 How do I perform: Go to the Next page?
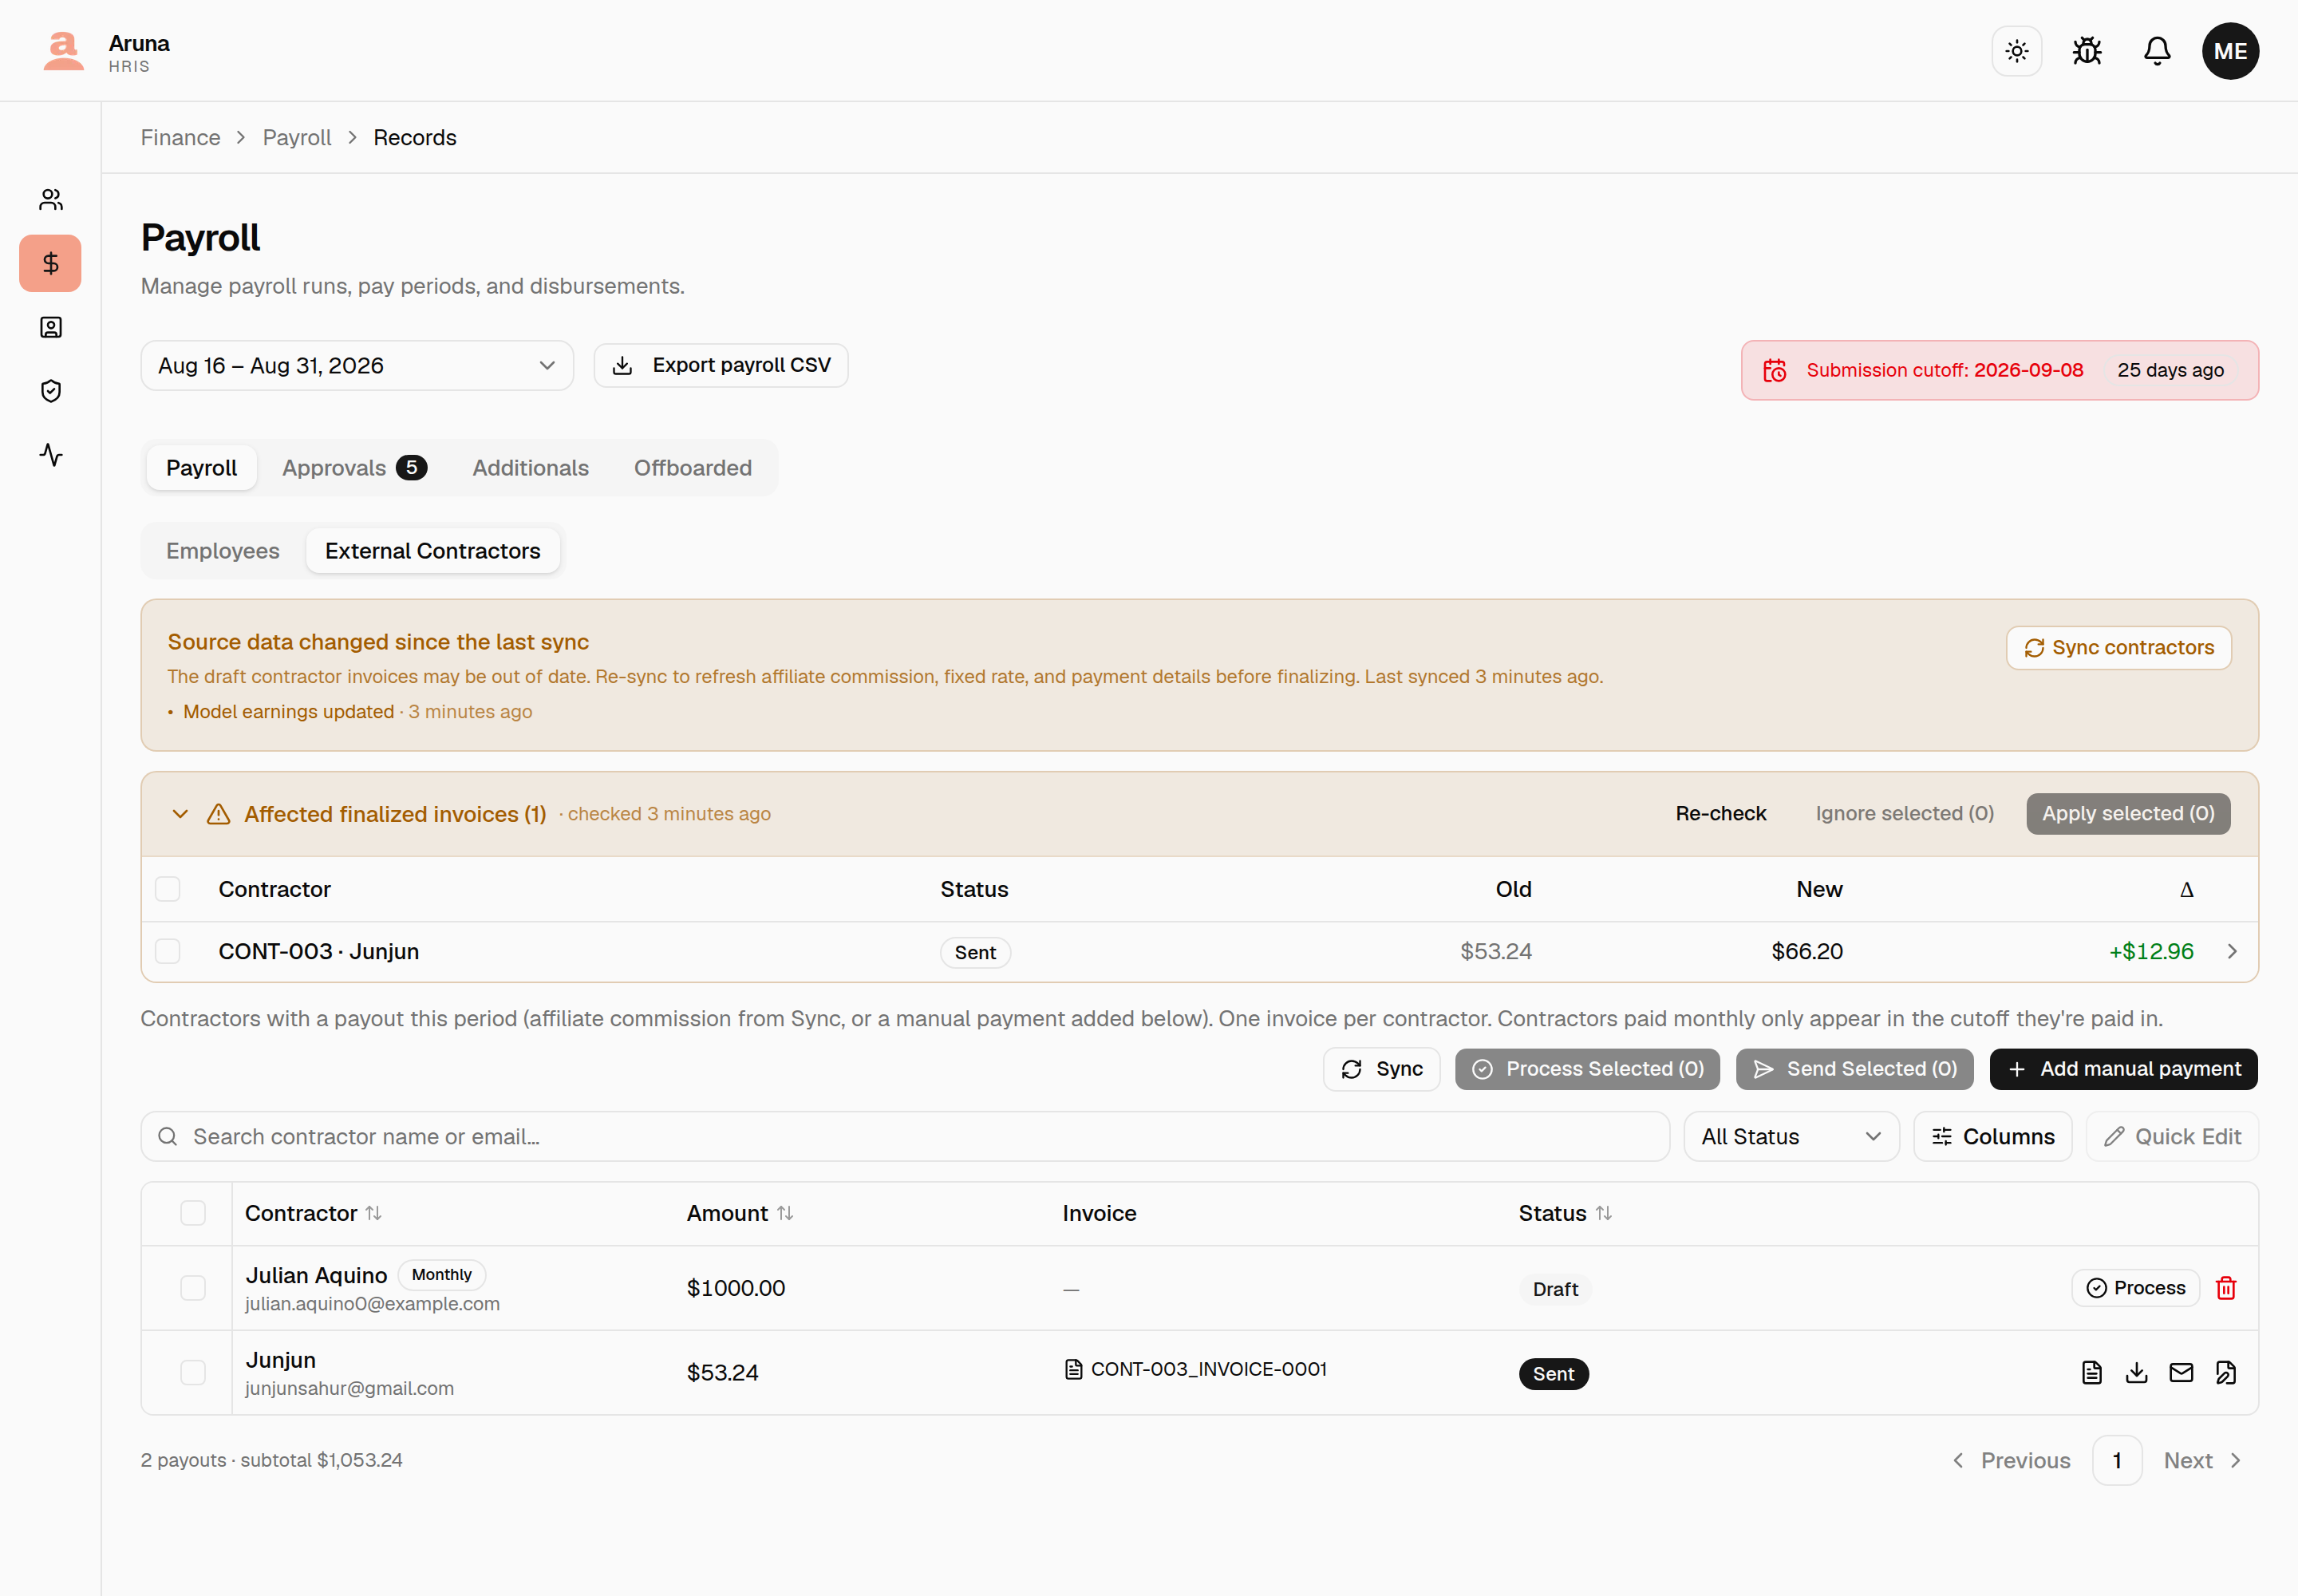[x=2203, y=1460]
